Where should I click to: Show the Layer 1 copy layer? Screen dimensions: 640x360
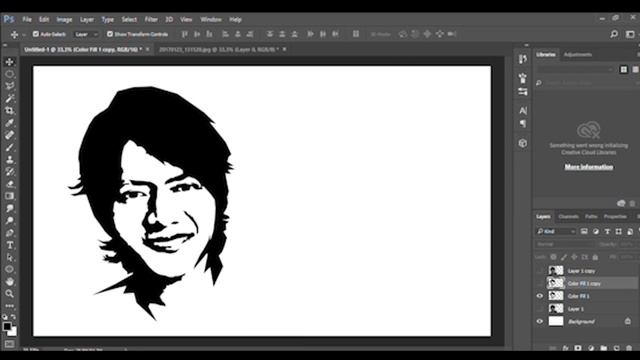click(x=540, y=271)
